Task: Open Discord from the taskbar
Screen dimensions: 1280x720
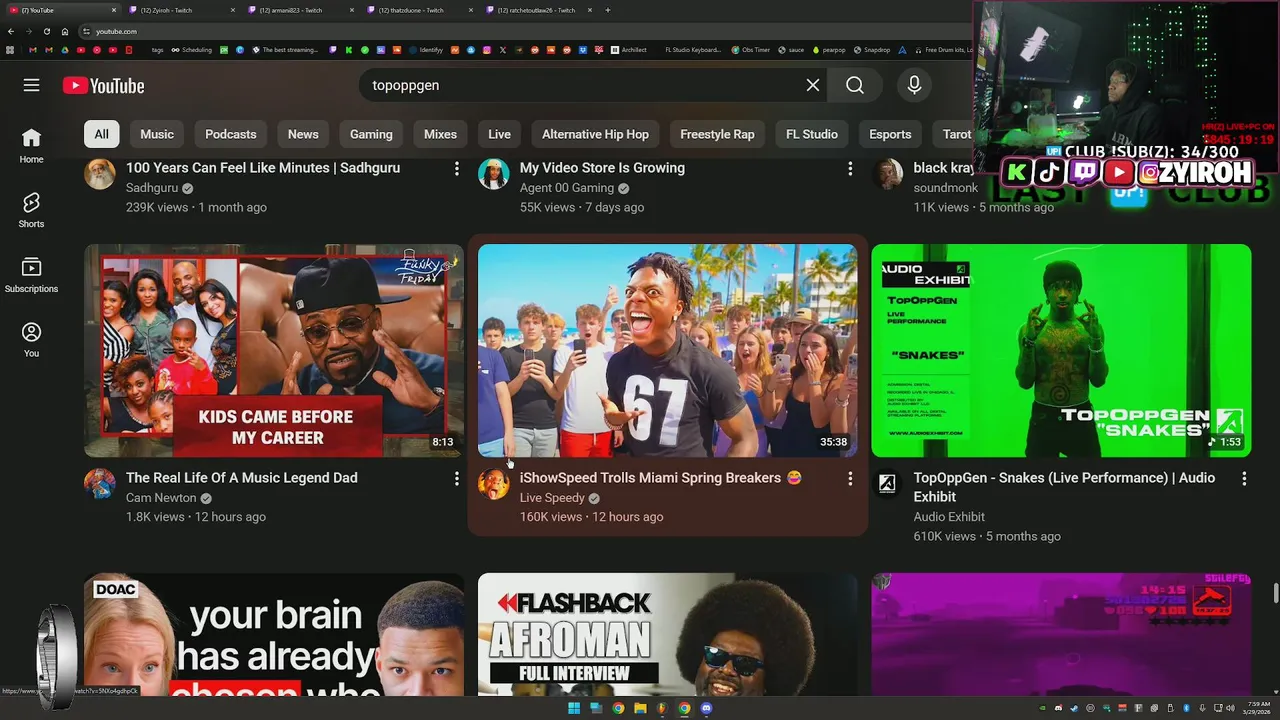Action: (706, 708)
